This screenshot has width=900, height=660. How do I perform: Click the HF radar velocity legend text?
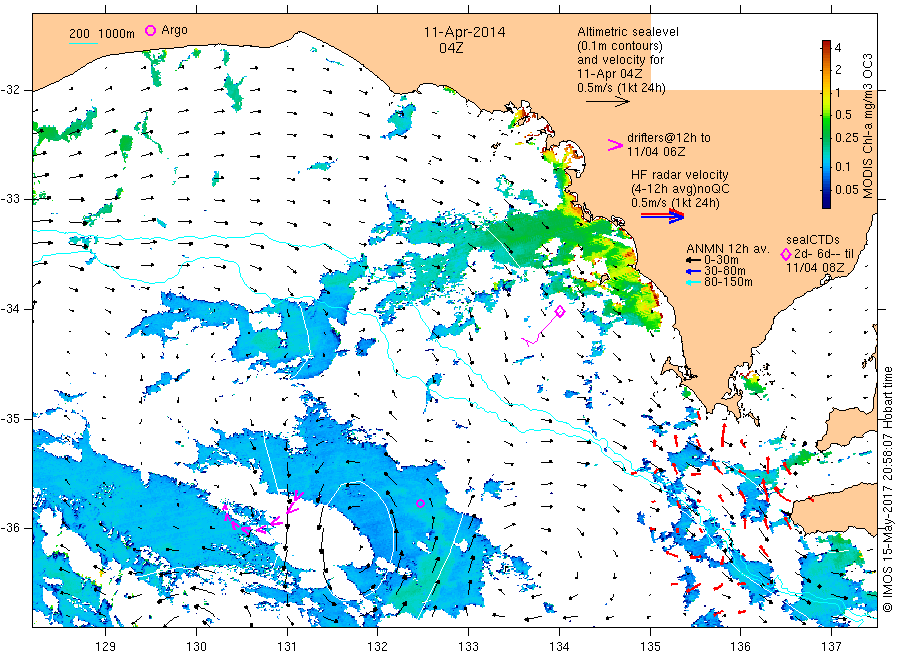click(x=680, y=174)
